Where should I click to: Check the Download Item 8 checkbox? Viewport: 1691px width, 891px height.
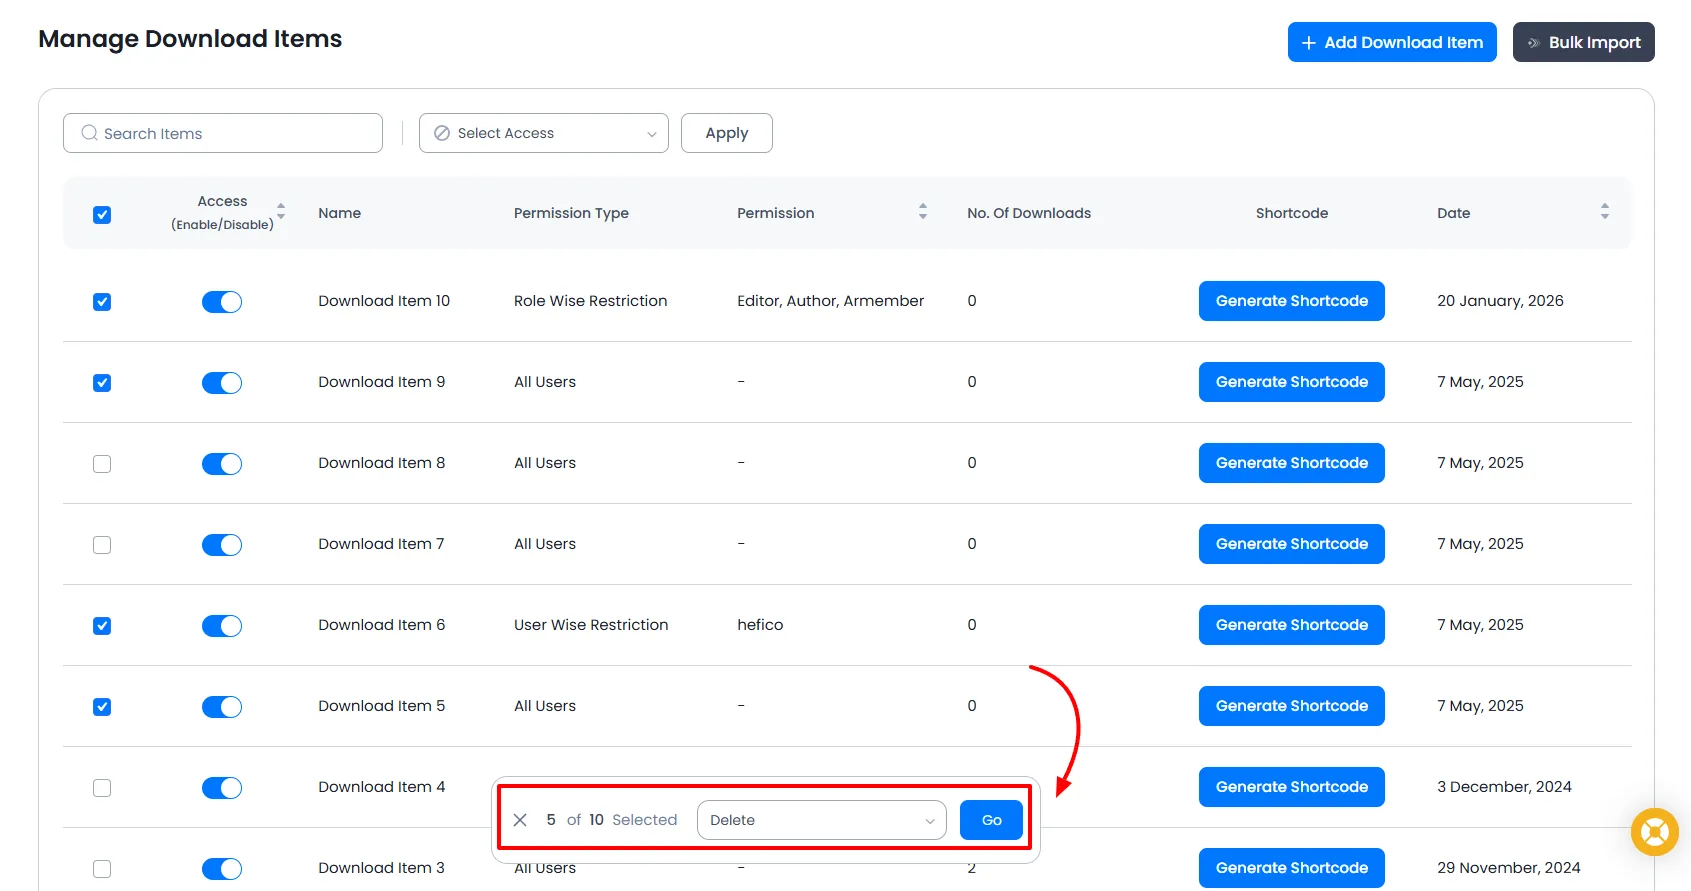[x=102, y=464]
